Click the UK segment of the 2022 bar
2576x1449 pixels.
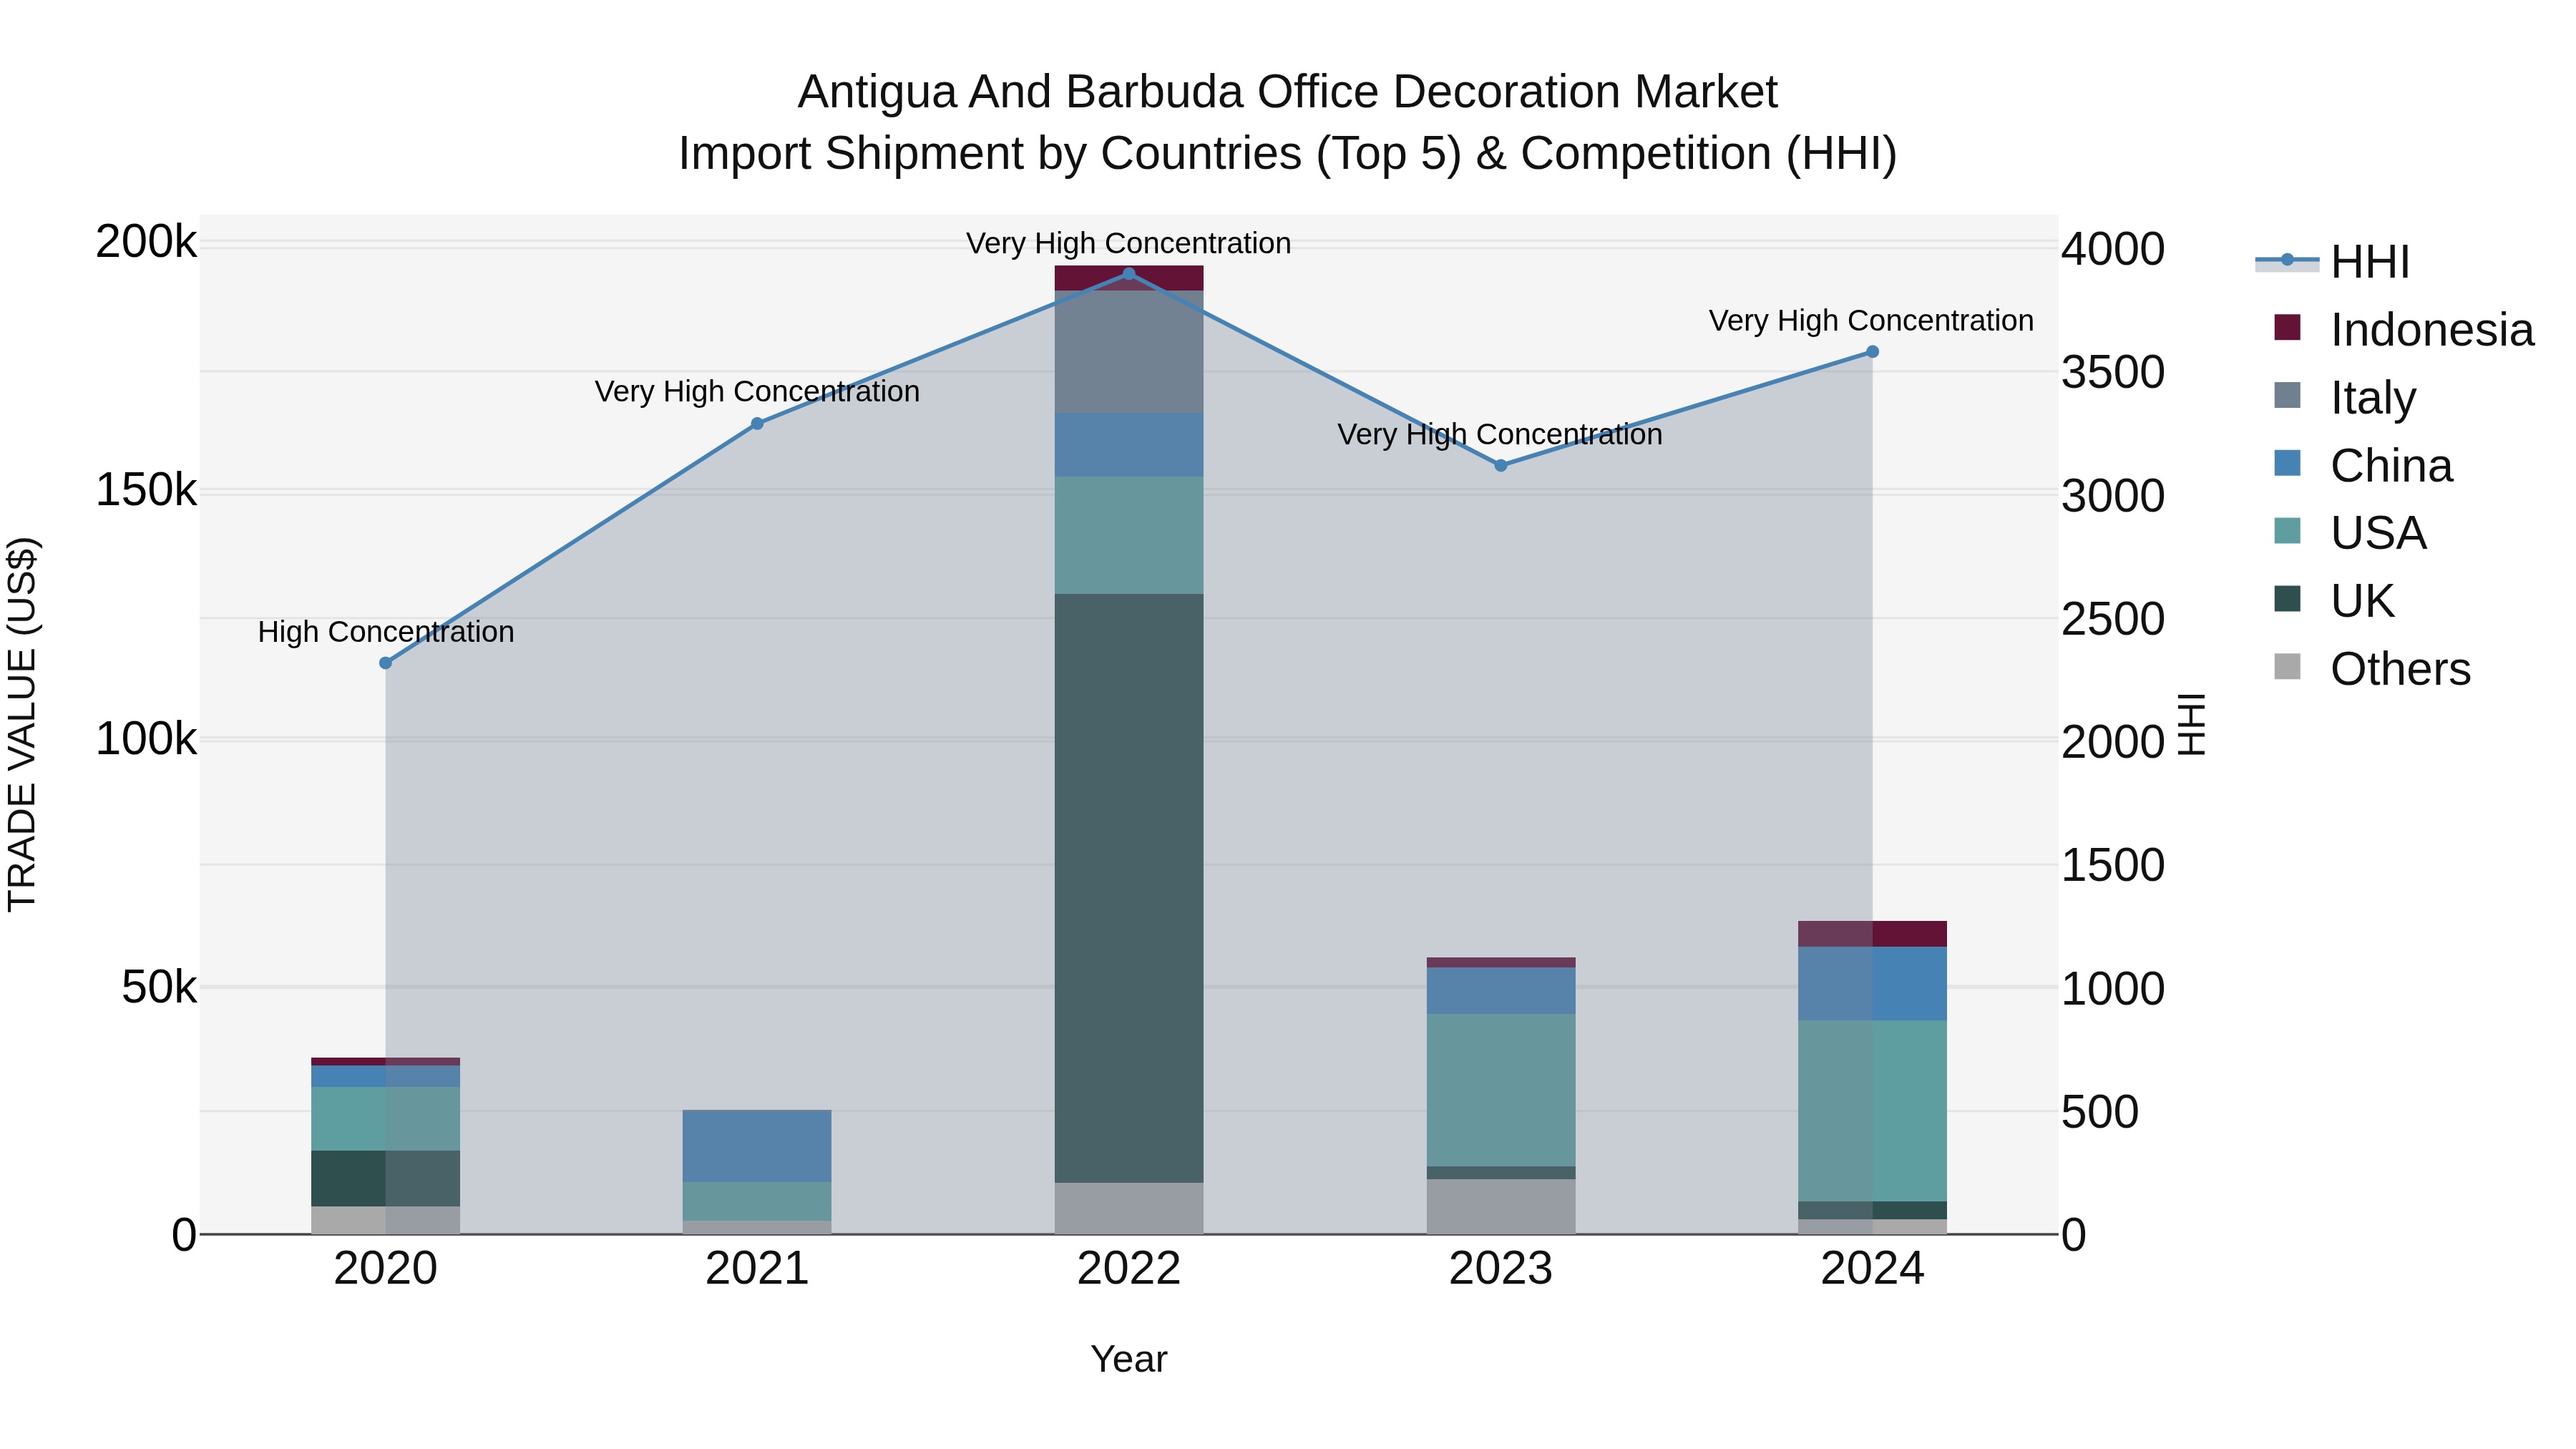pyautogui.click(x=1129, y=888)
